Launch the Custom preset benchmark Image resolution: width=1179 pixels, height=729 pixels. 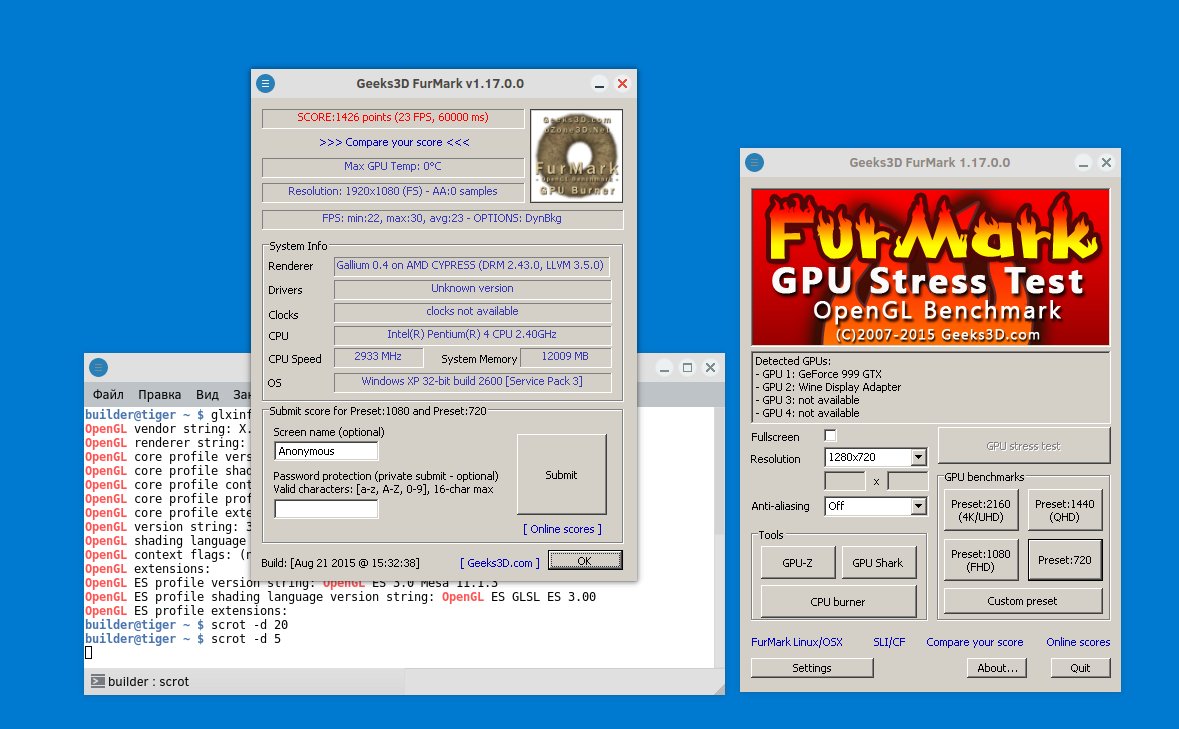(x=1023, y=601)
